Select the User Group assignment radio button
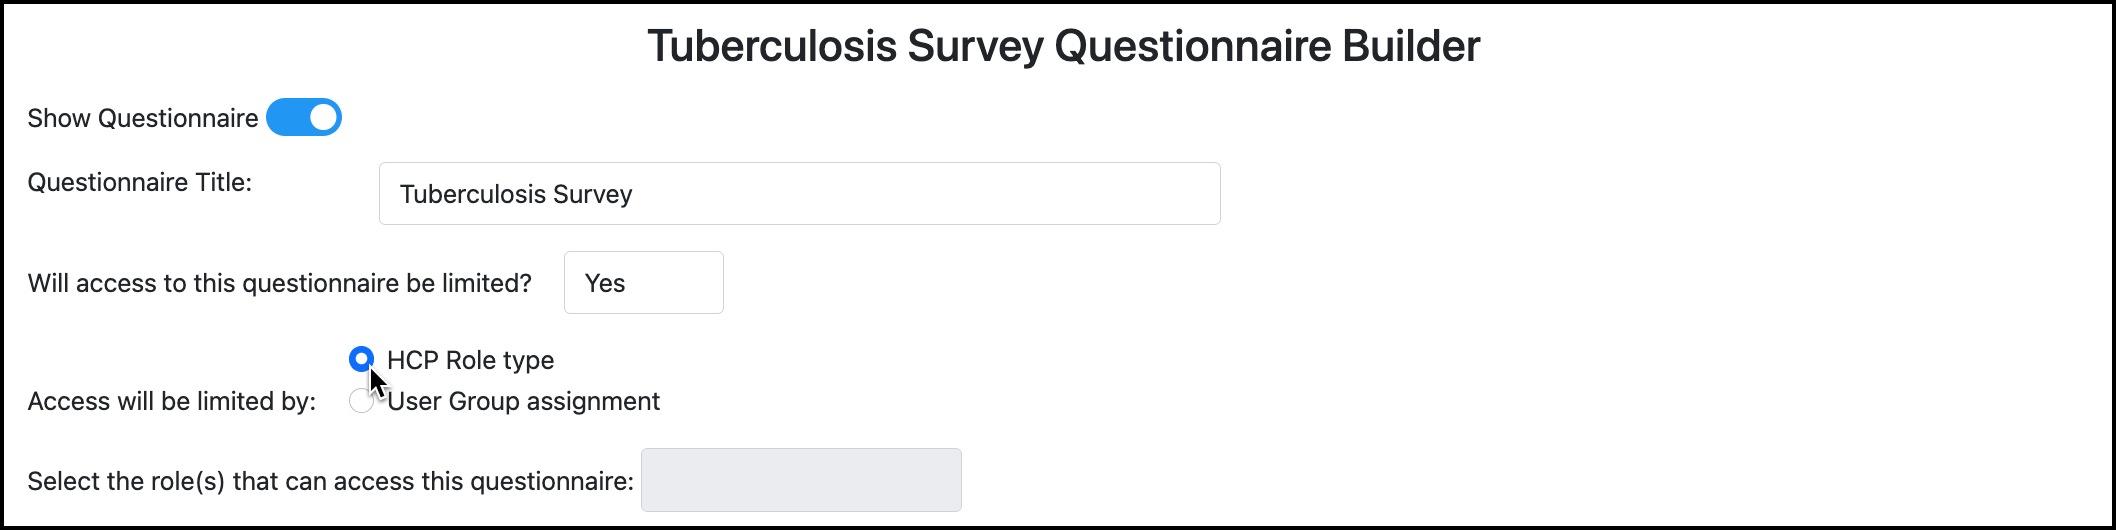 coord(360,401)
